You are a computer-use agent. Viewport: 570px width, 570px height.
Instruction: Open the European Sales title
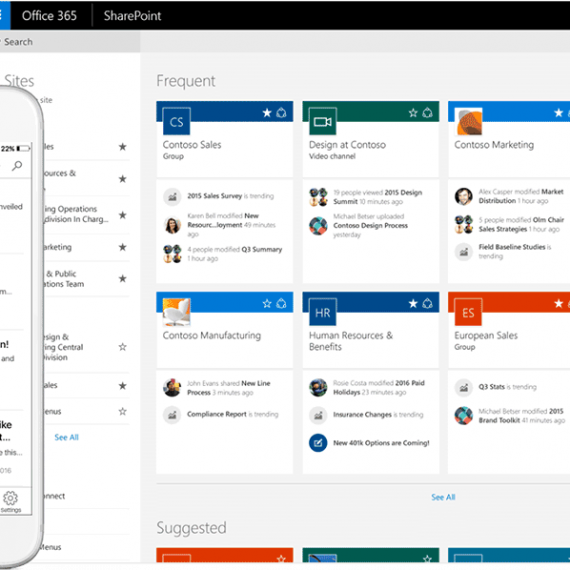(486, 335)
